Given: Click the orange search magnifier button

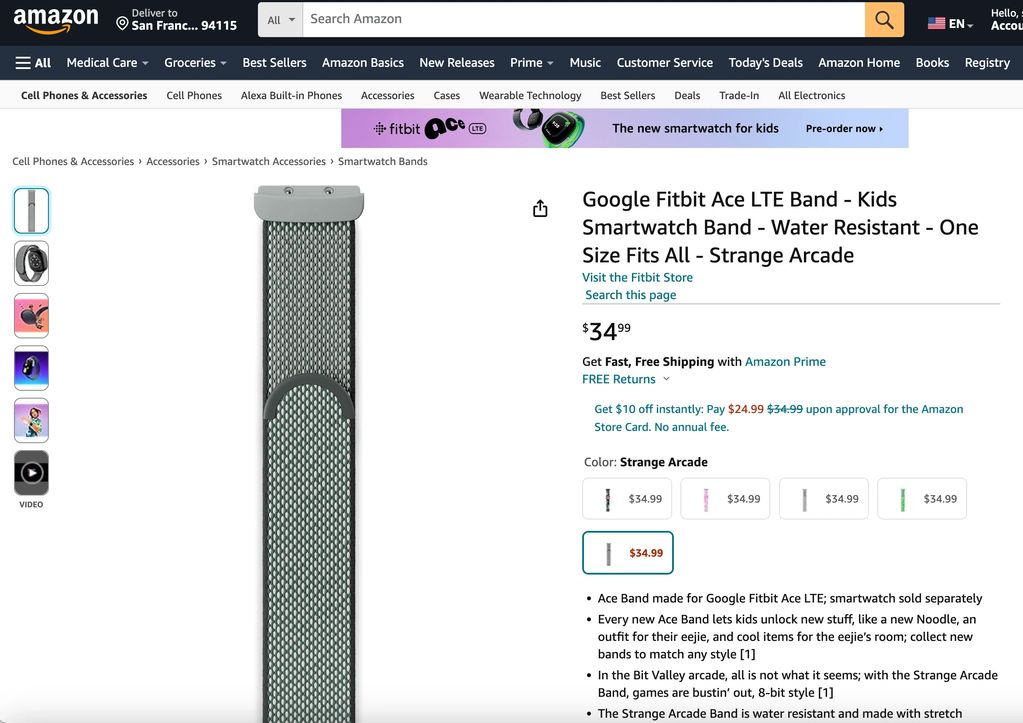Looking at the screenshot, I should (x=884, y=20).
